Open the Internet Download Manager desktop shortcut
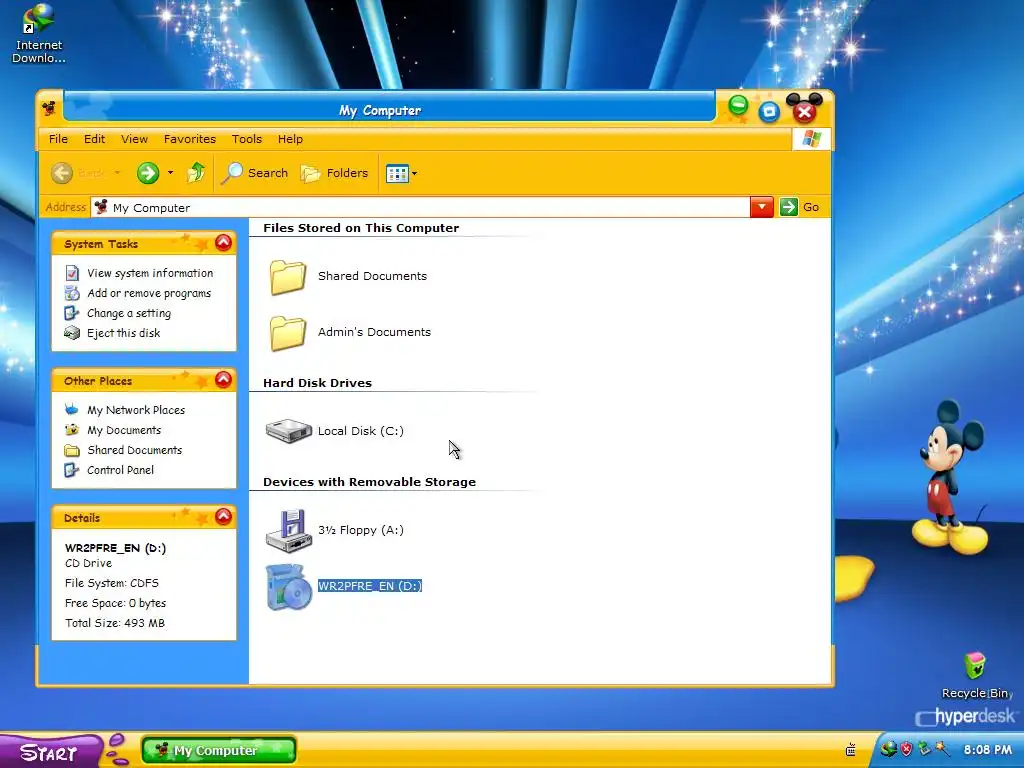Screen dimensions: 1024x768 click(x=39, y=33)
